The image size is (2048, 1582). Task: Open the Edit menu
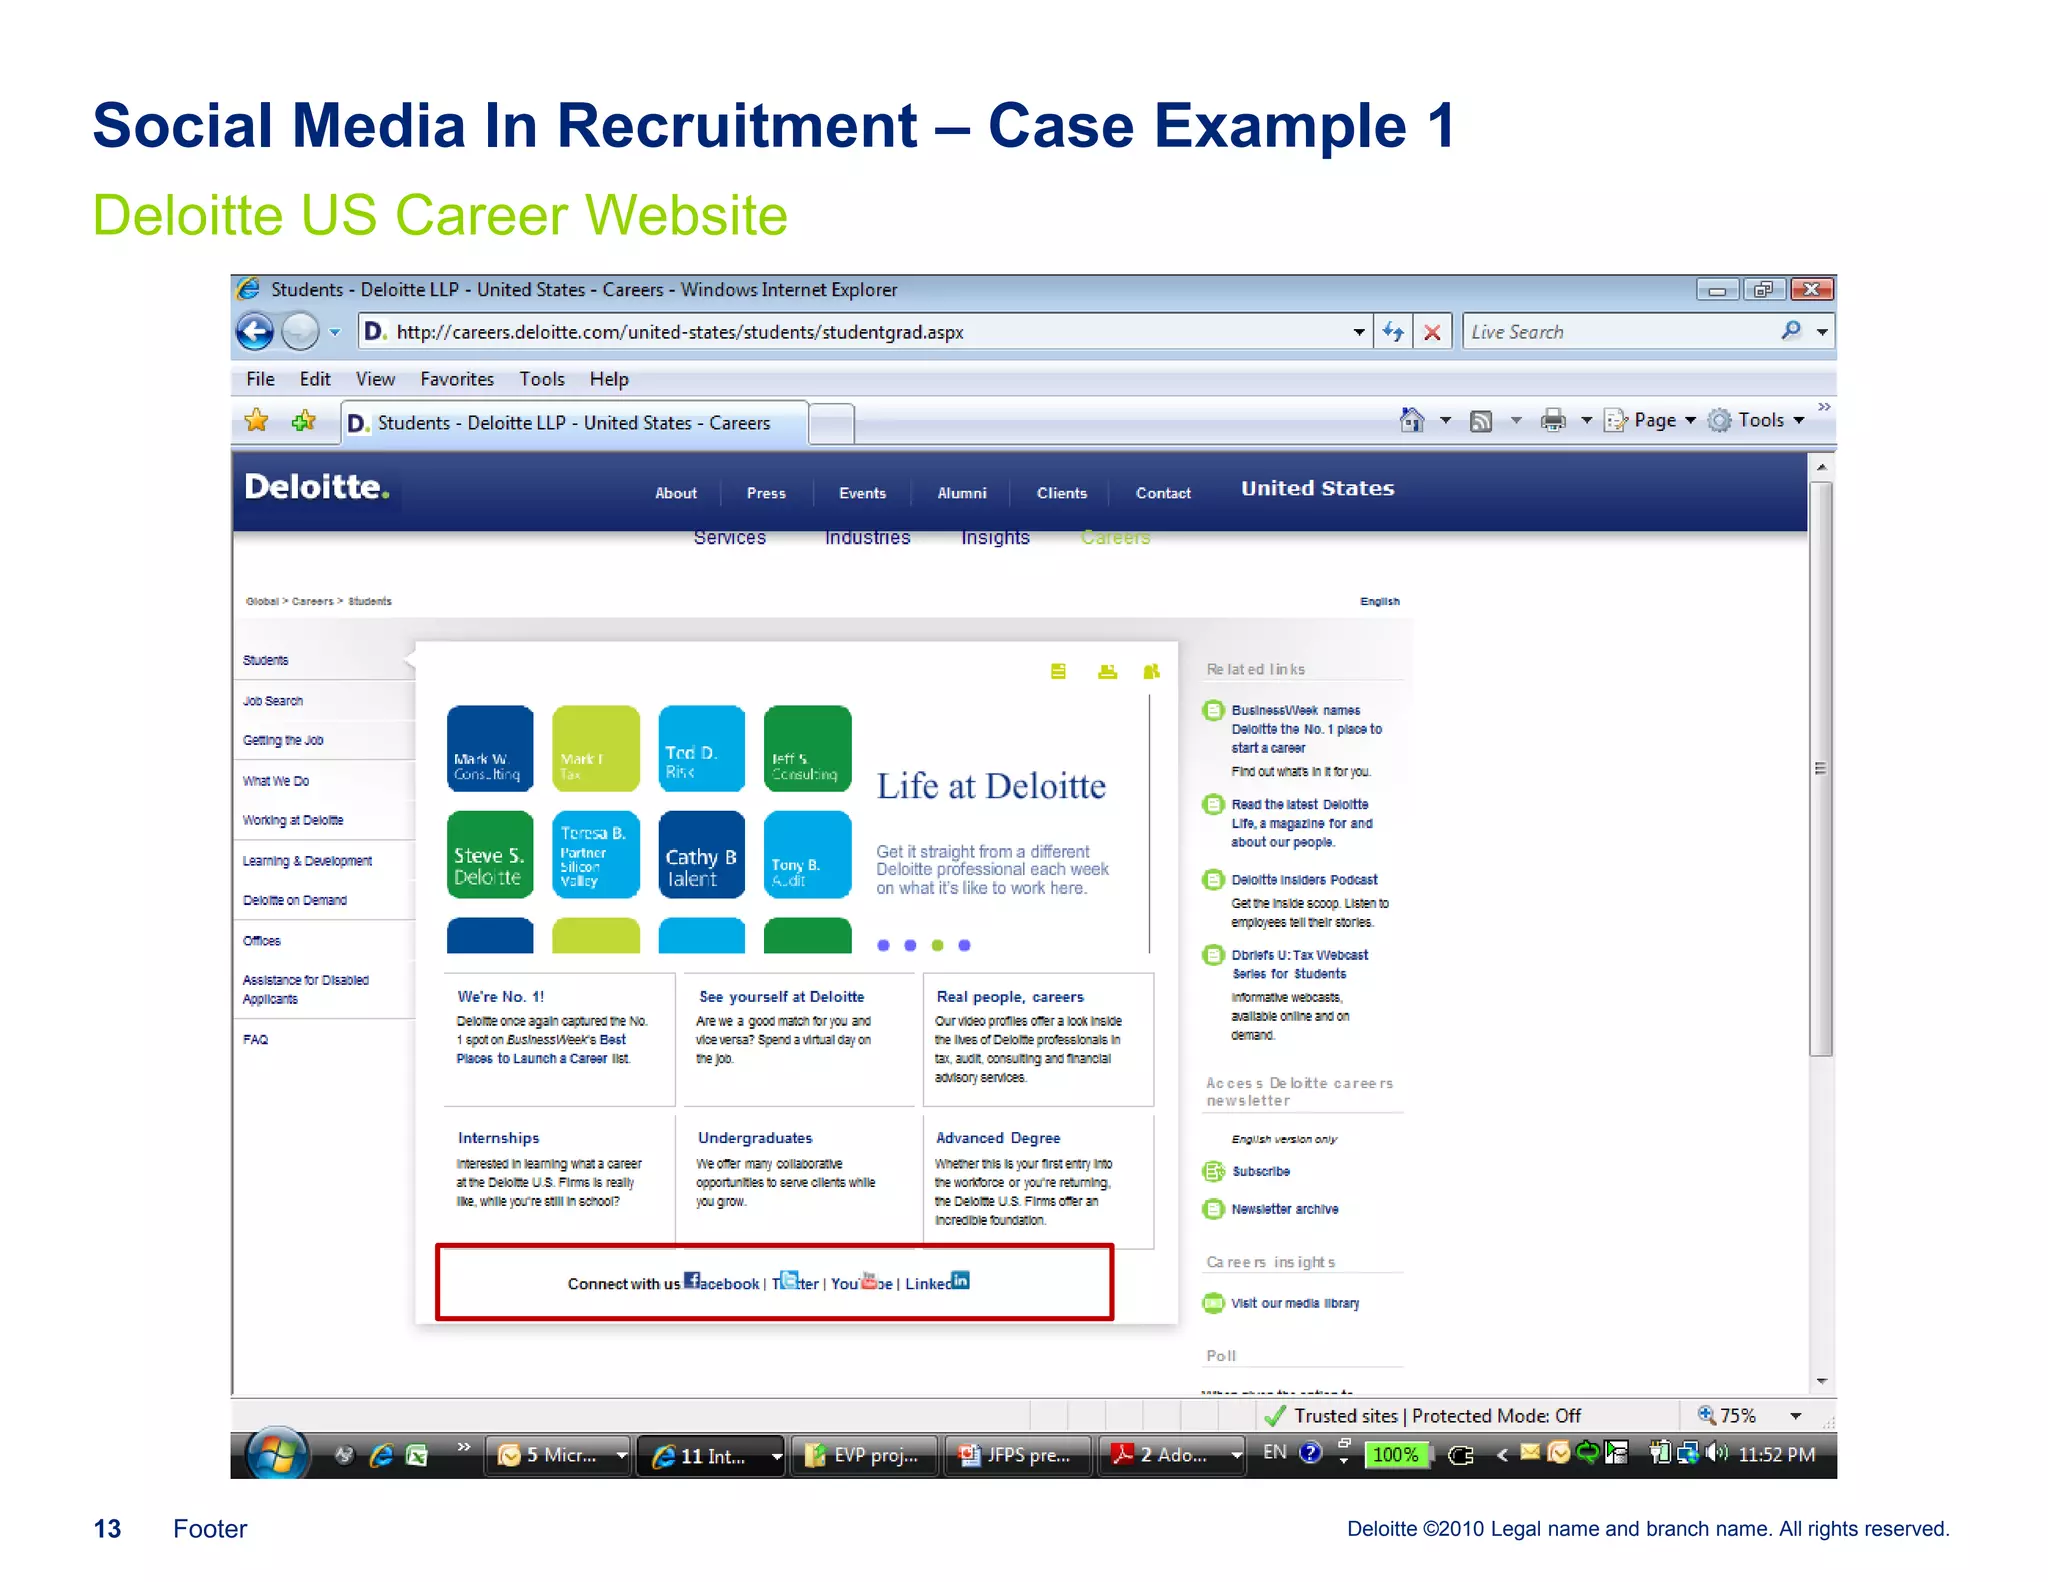click(315, 379)
